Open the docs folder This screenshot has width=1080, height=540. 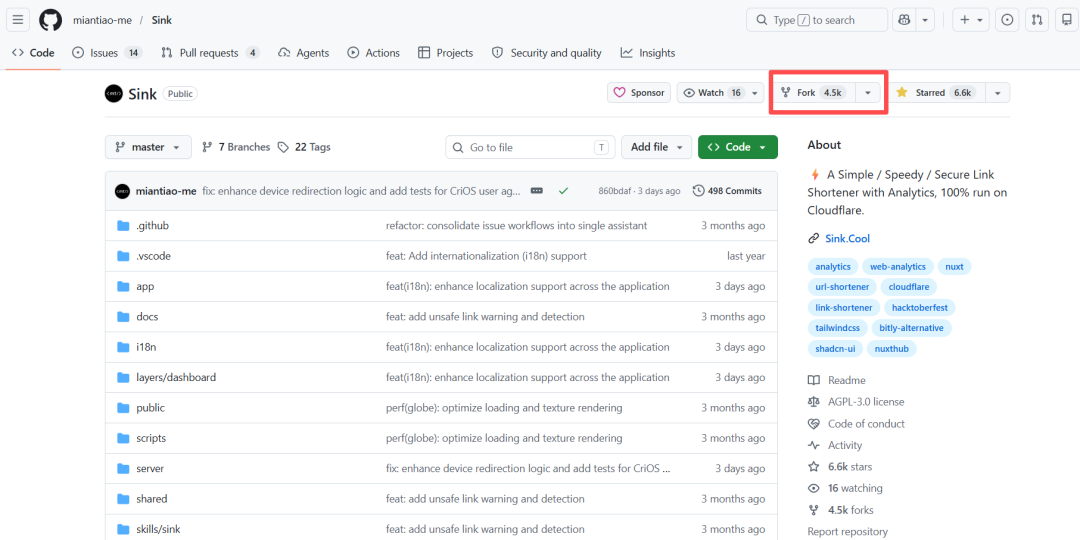[x=147, y=317]
